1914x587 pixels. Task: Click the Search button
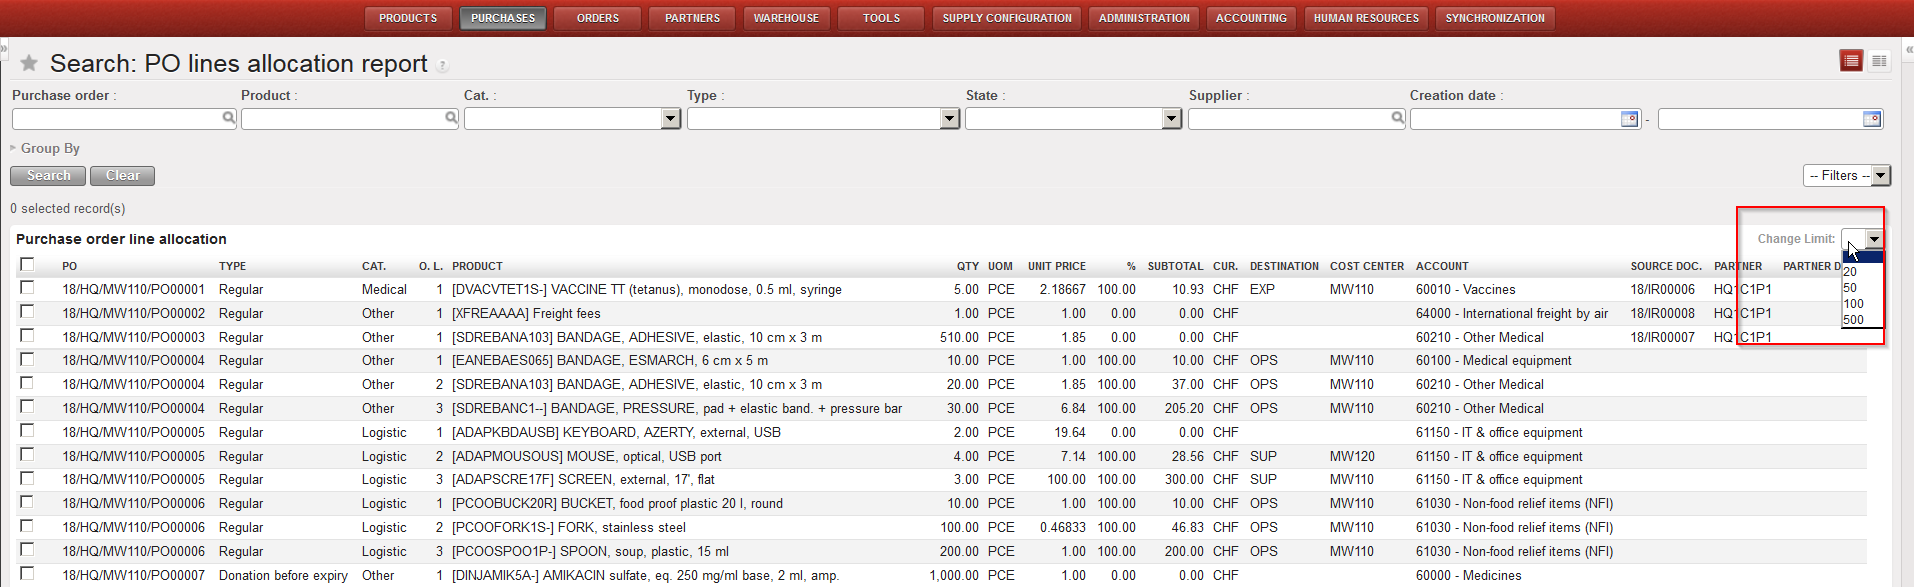click(x=48, y=176)
